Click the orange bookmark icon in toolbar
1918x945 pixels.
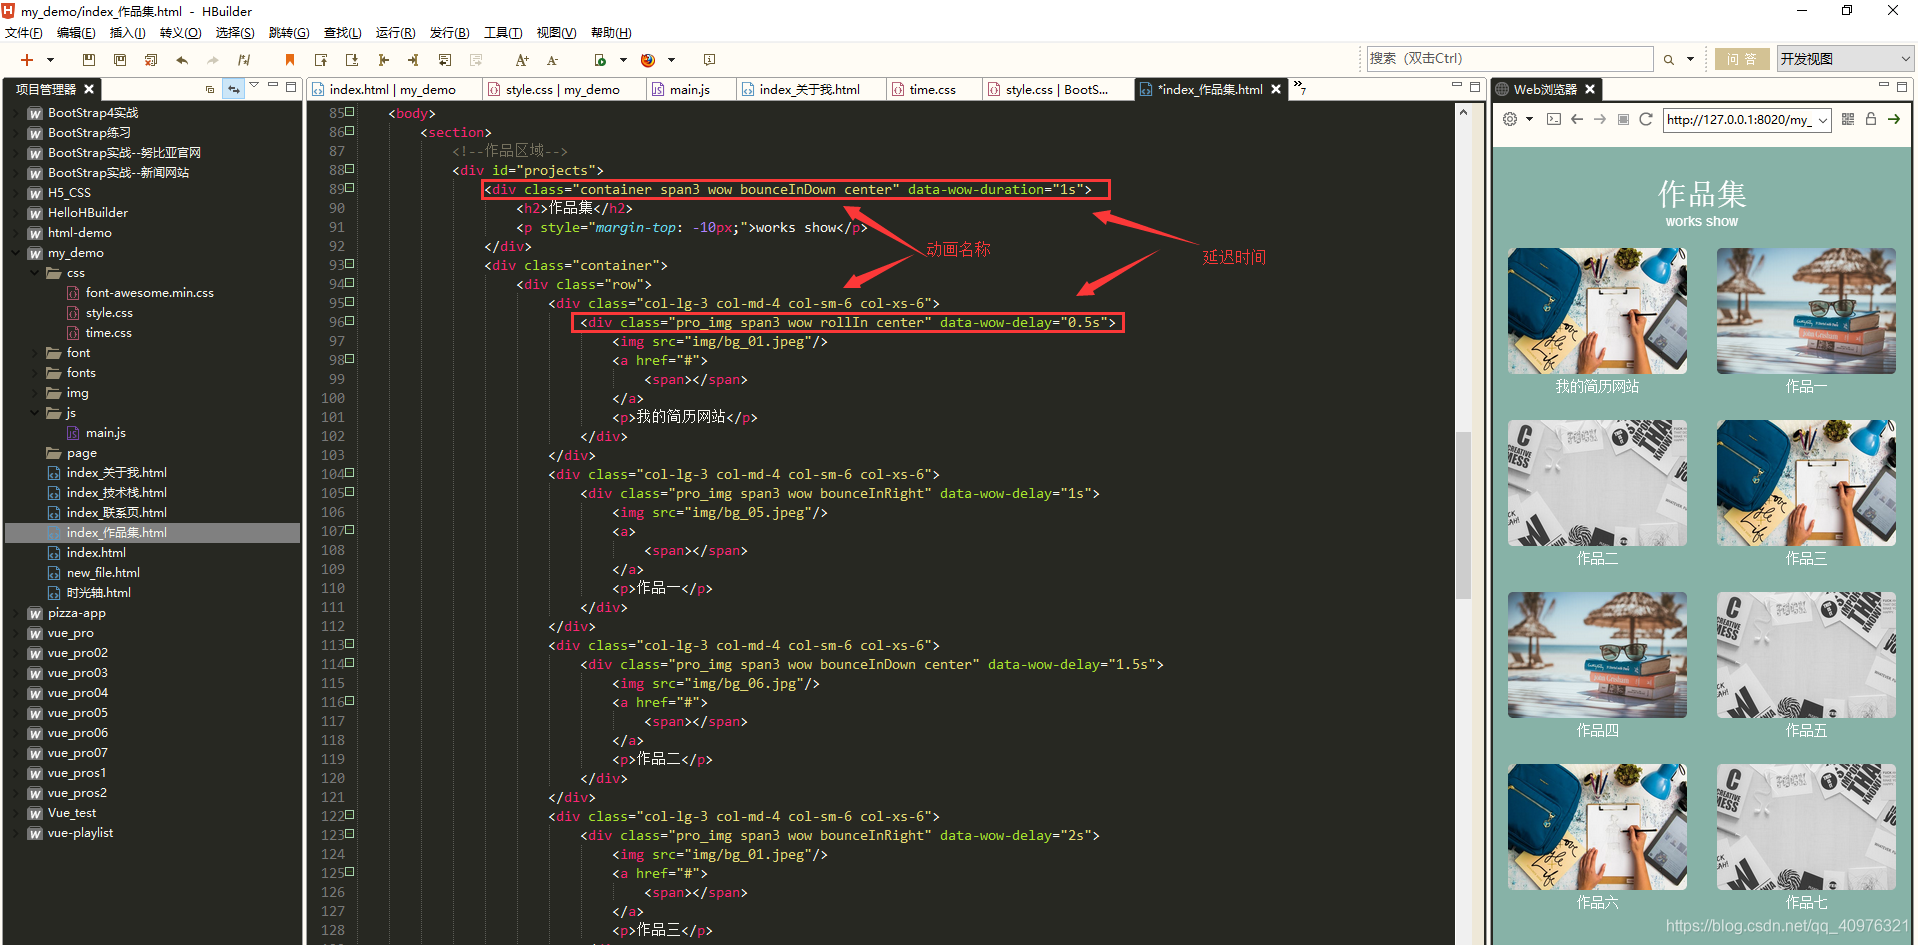click(x=290, y=60)
